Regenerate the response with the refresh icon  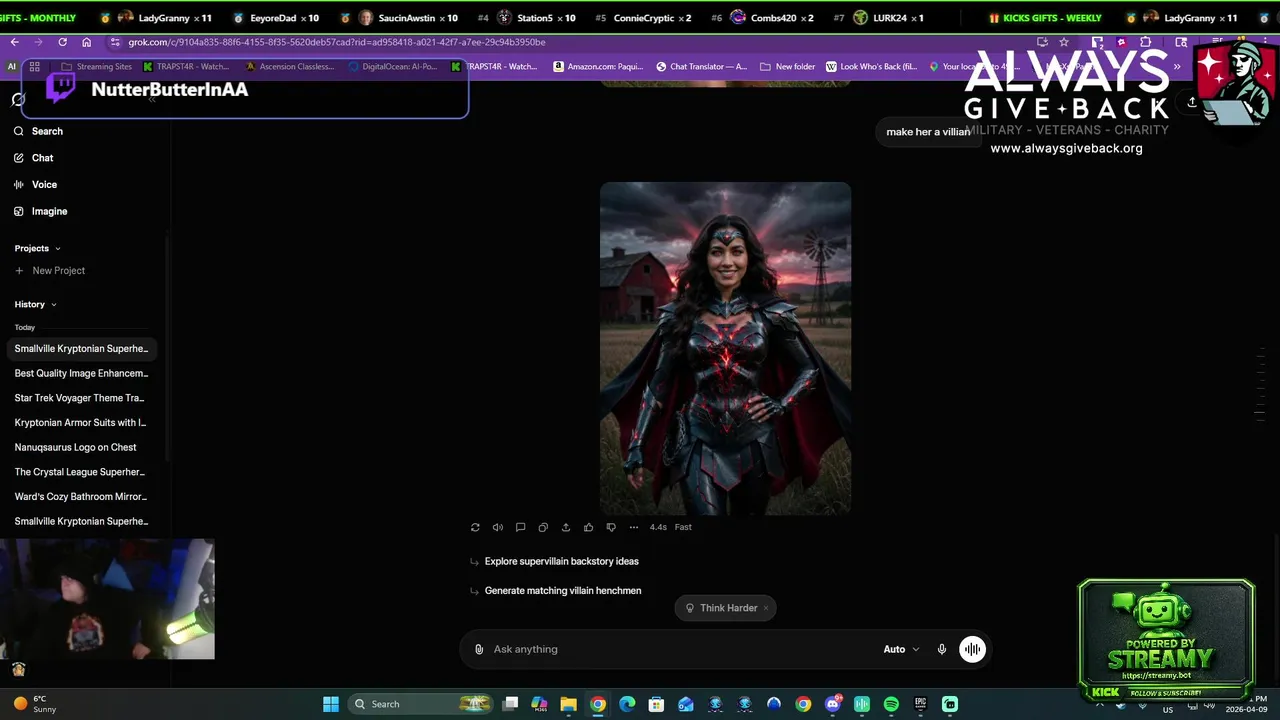475,527
